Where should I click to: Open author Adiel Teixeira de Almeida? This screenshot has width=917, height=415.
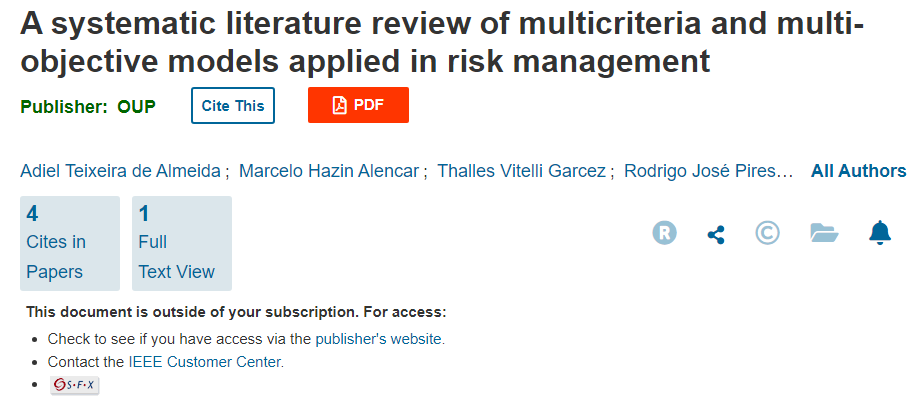[x=120, y=171]
